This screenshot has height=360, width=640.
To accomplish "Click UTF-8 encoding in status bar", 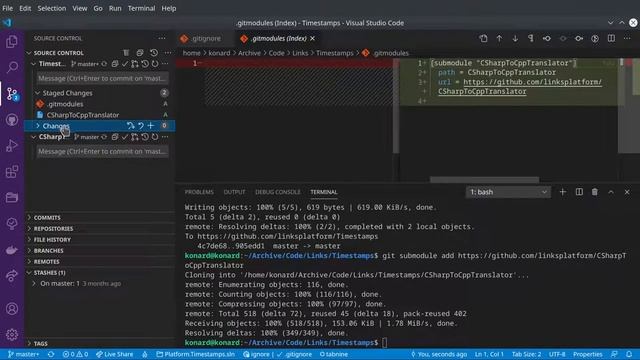I will 557,354.
